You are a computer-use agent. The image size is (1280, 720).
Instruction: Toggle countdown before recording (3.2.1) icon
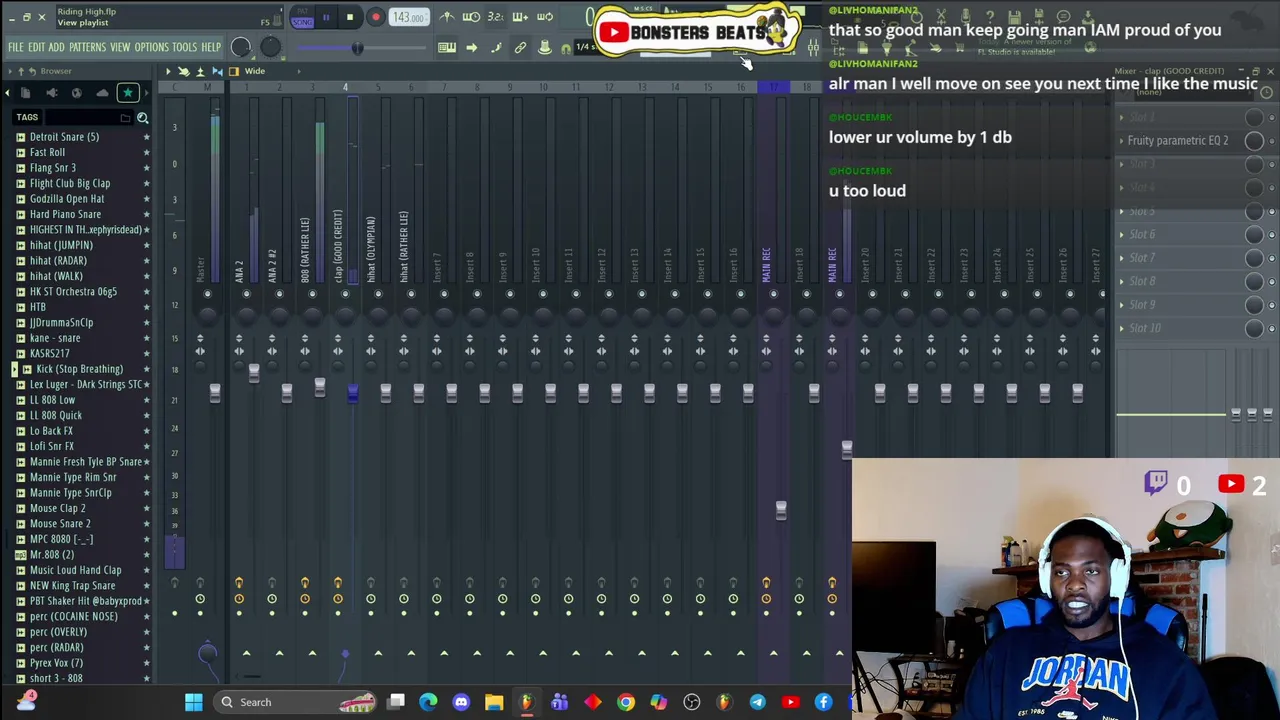pyautogui.click(x=495, y=17)
